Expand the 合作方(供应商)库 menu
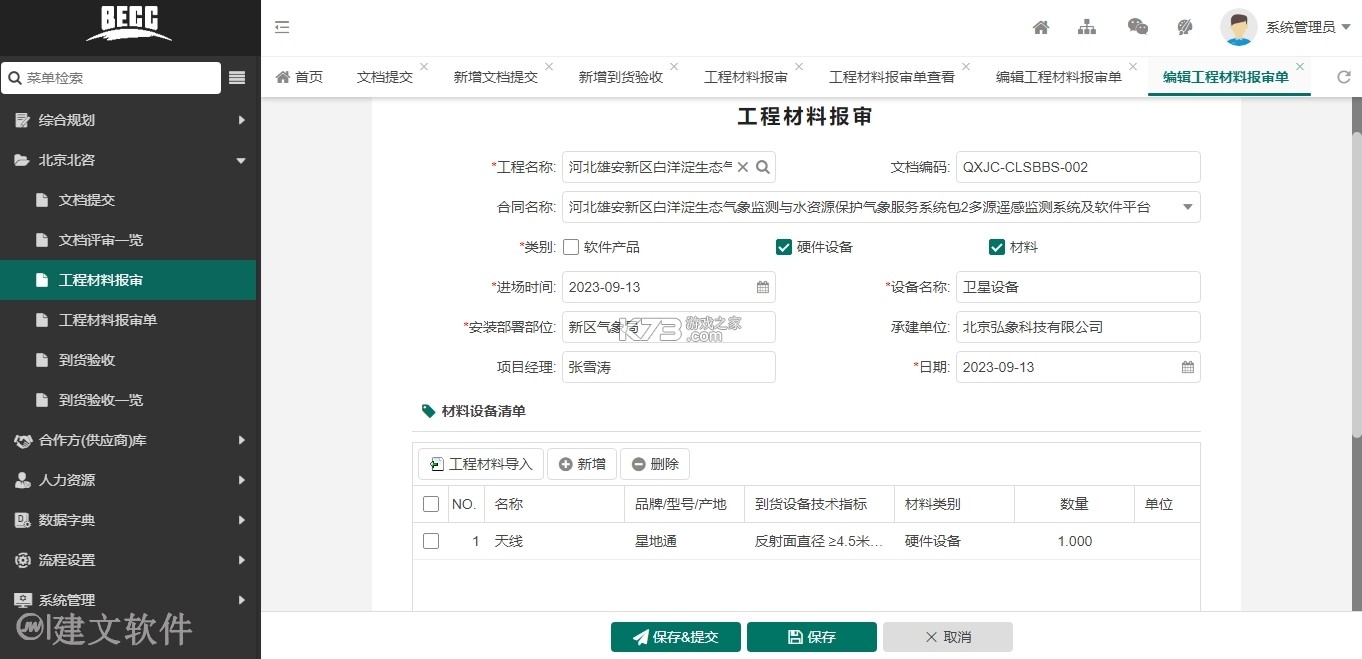 point(241,440)
